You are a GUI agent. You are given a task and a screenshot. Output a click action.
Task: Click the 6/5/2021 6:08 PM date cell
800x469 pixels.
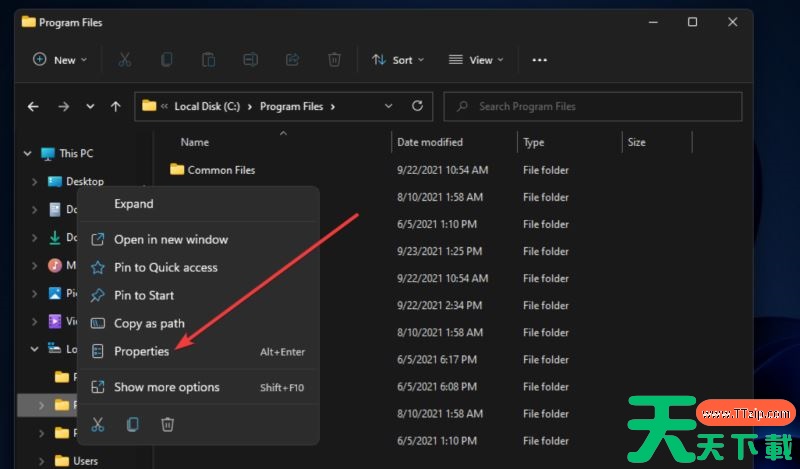pyautogui.click(x=437, y=386)
